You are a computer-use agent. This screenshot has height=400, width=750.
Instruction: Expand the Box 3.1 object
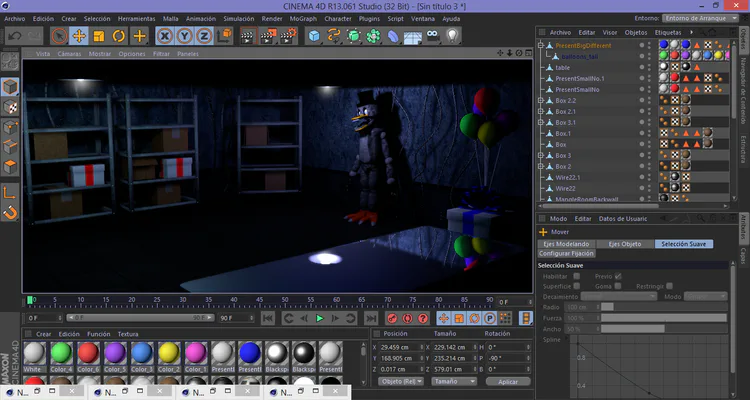[x=541, y=122]
